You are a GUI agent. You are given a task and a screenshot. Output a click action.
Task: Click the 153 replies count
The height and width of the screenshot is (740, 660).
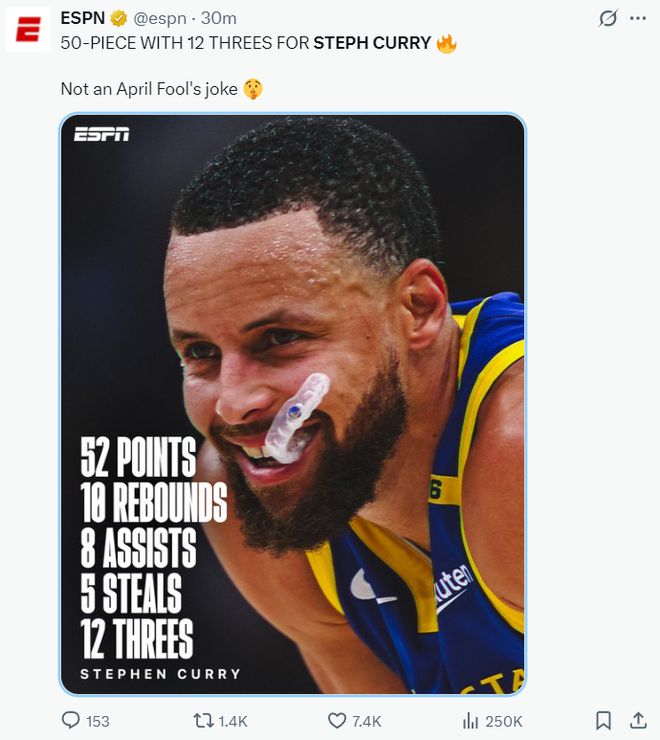[98, 721]
